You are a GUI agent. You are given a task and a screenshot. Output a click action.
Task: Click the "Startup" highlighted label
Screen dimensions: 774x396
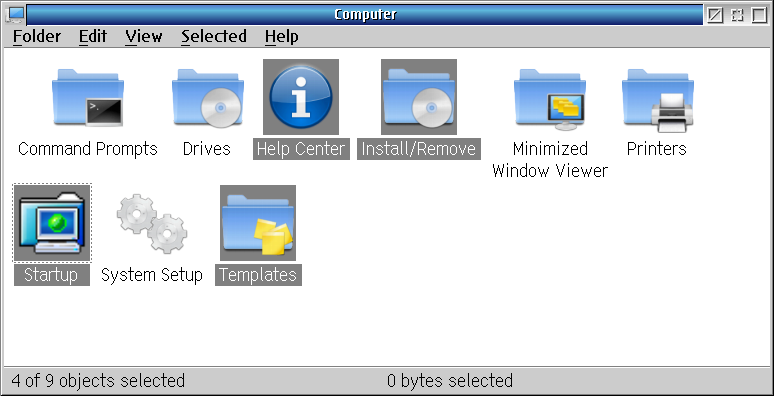(x=52, y=275)
